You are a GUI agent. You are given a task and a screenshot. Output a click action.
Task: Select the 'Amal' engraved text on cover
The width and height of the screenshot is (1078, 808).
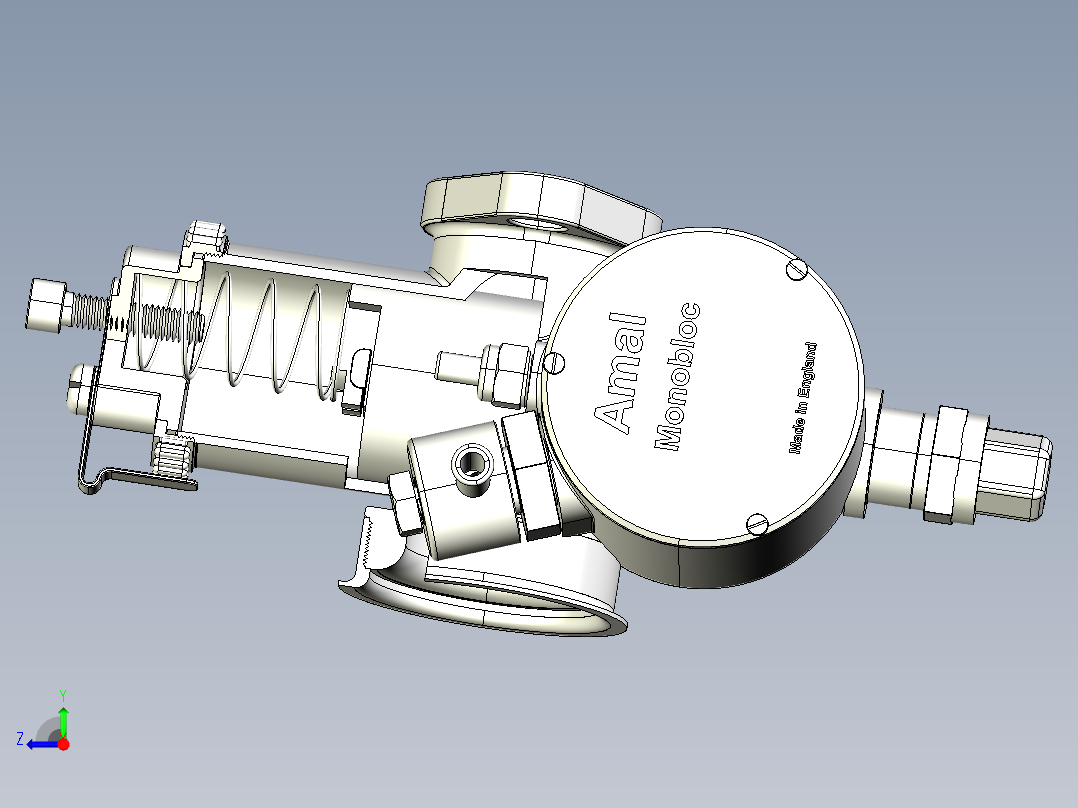tap(619, 375)
